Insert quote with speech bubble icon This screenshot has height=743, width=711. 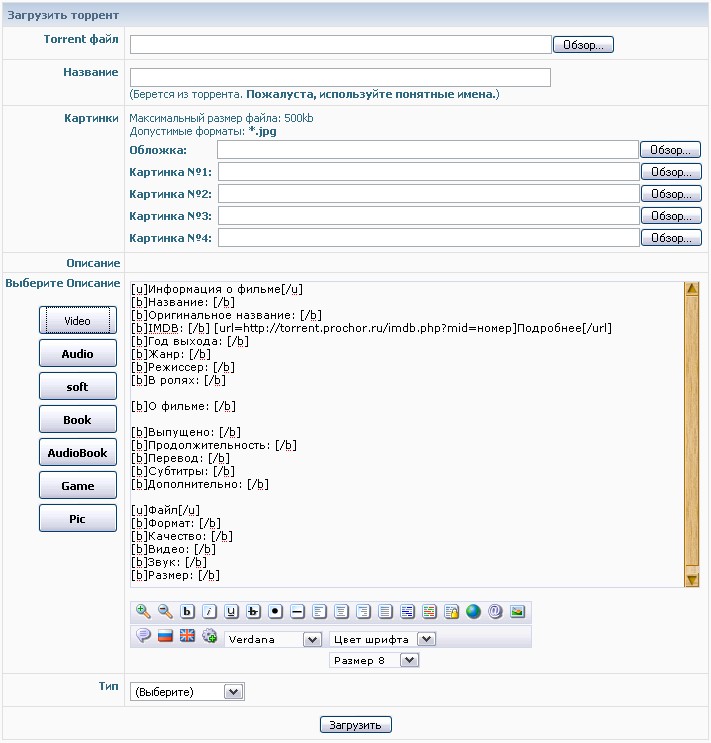coord(143,635)
